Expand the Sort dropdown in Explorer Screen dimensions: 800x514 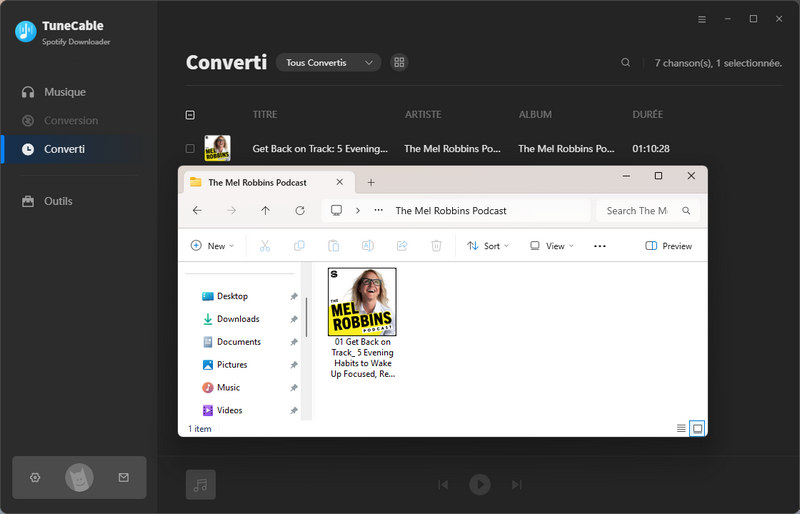(488, 246)
